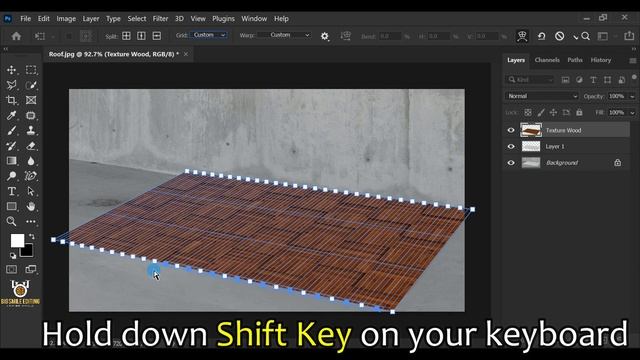Select the Rectangle shape tool
This screenshot has height=360, width=640.
(11, 206)
